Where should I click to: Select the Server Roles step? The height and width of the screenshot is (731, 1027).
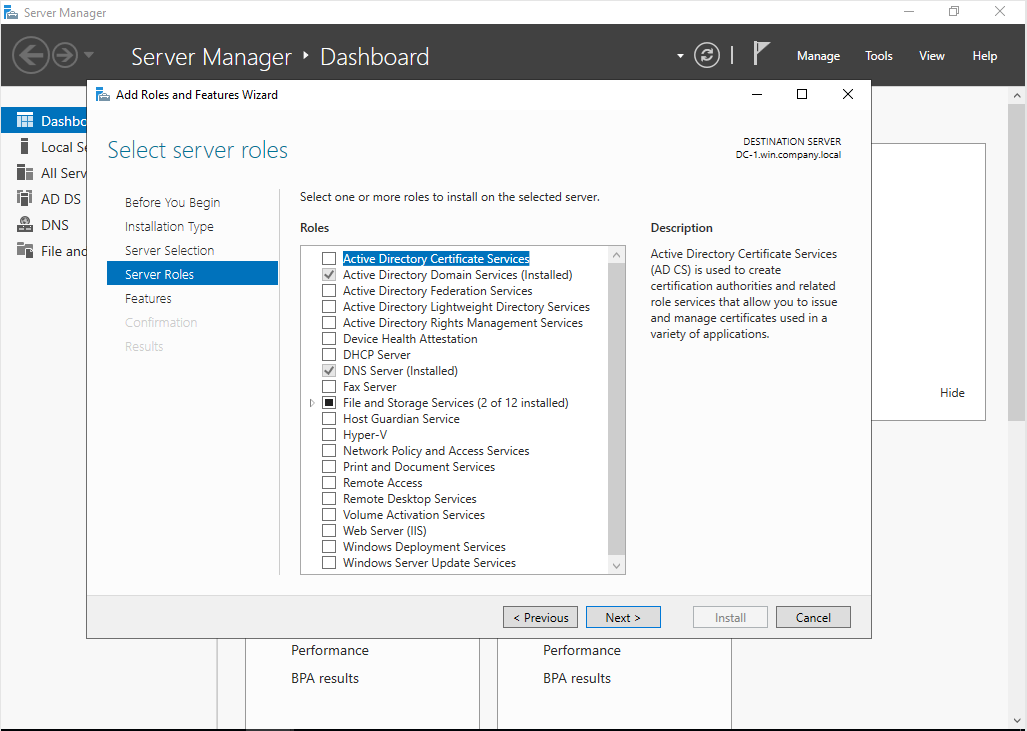[192, 274]
